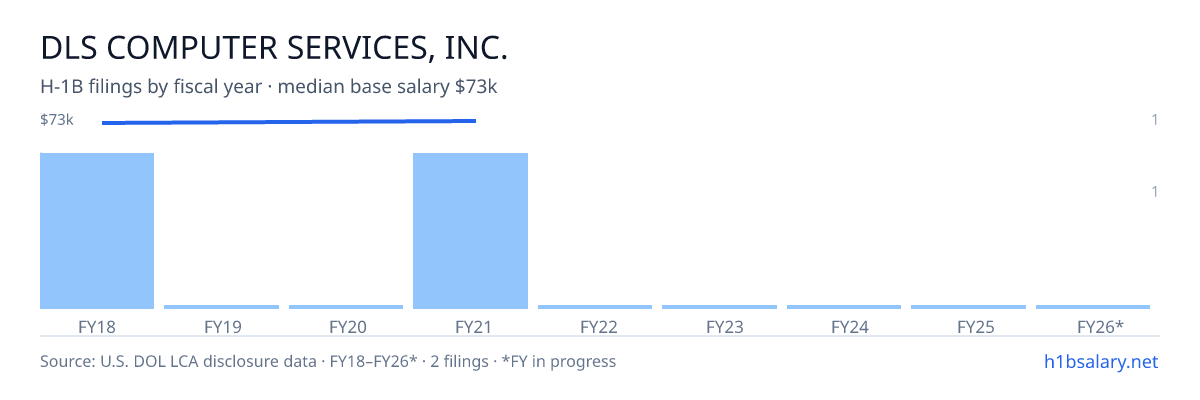
Task: Click the FY21 axis label
Action: coord(470,326)
